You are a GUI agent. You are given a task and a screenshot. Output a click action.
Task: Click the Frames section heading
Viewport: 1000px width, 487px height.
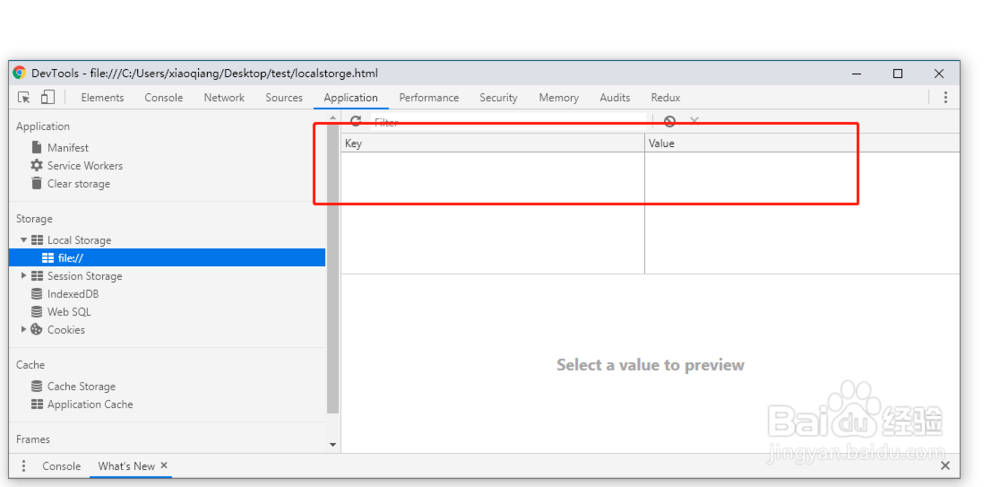(33, 439)
